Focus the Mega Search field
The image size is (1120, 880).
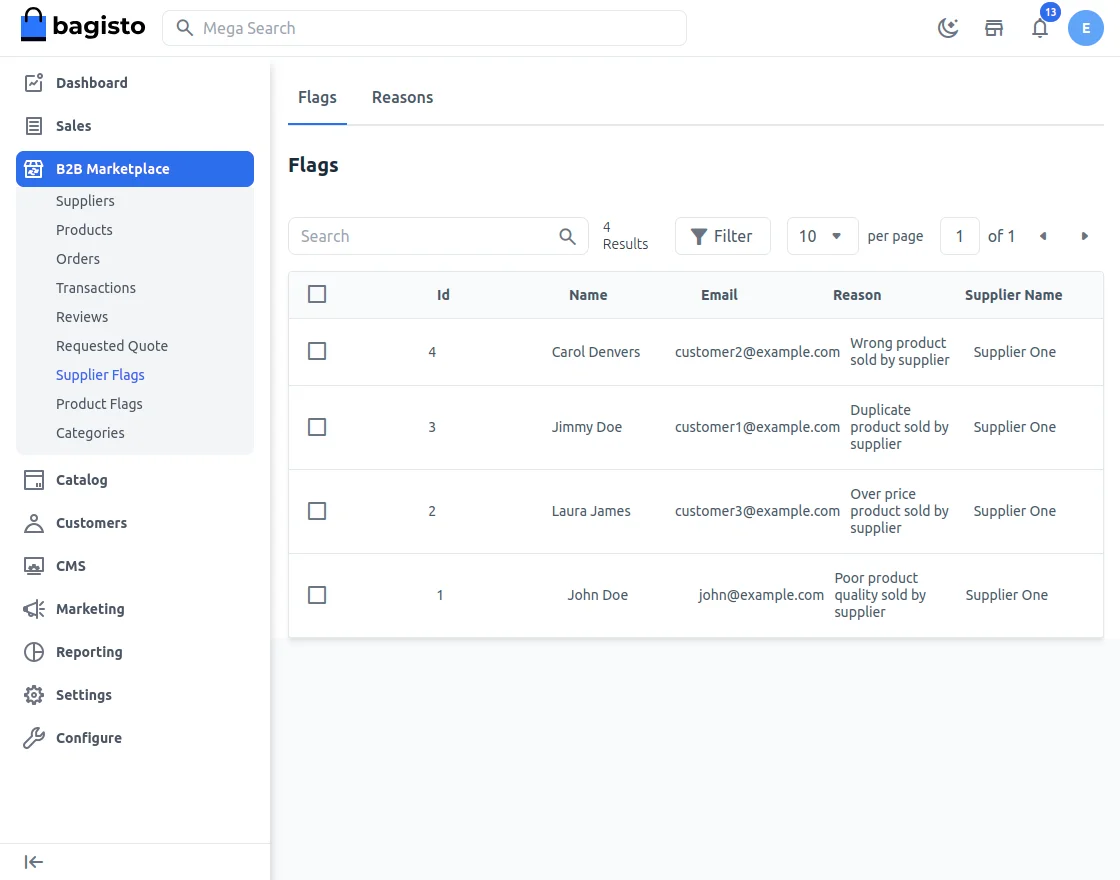point(424,28)
